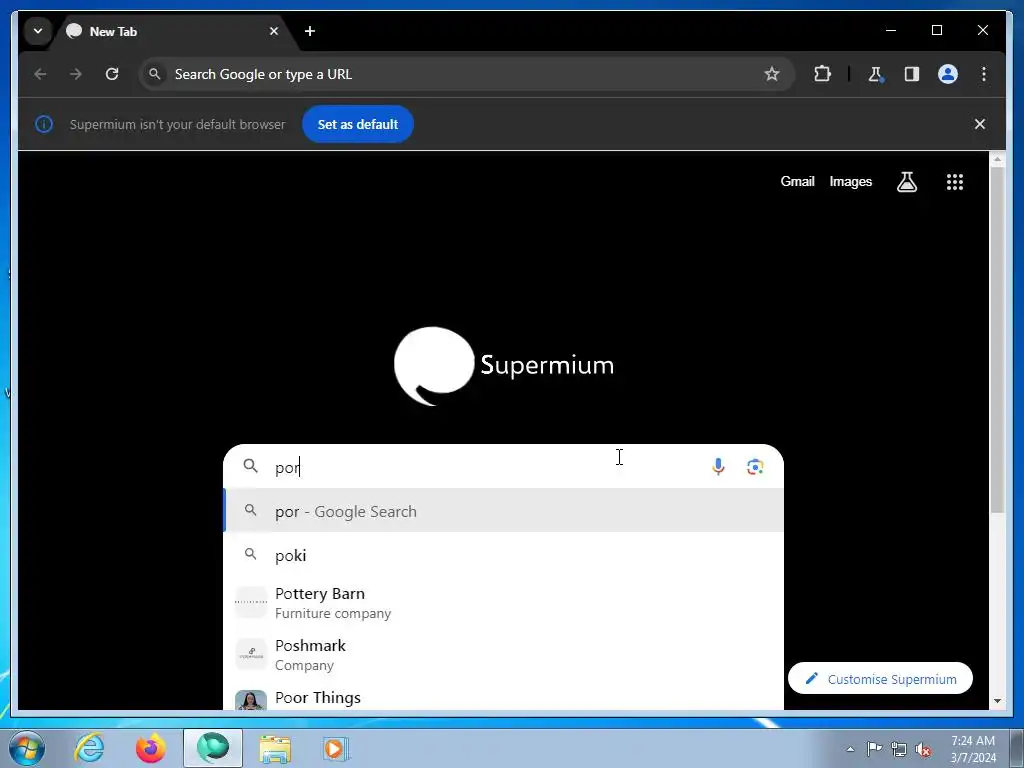Viewport: 1024px width, 768px height.
Task: Open the Google apps grid
Action: tap(955, 182)
